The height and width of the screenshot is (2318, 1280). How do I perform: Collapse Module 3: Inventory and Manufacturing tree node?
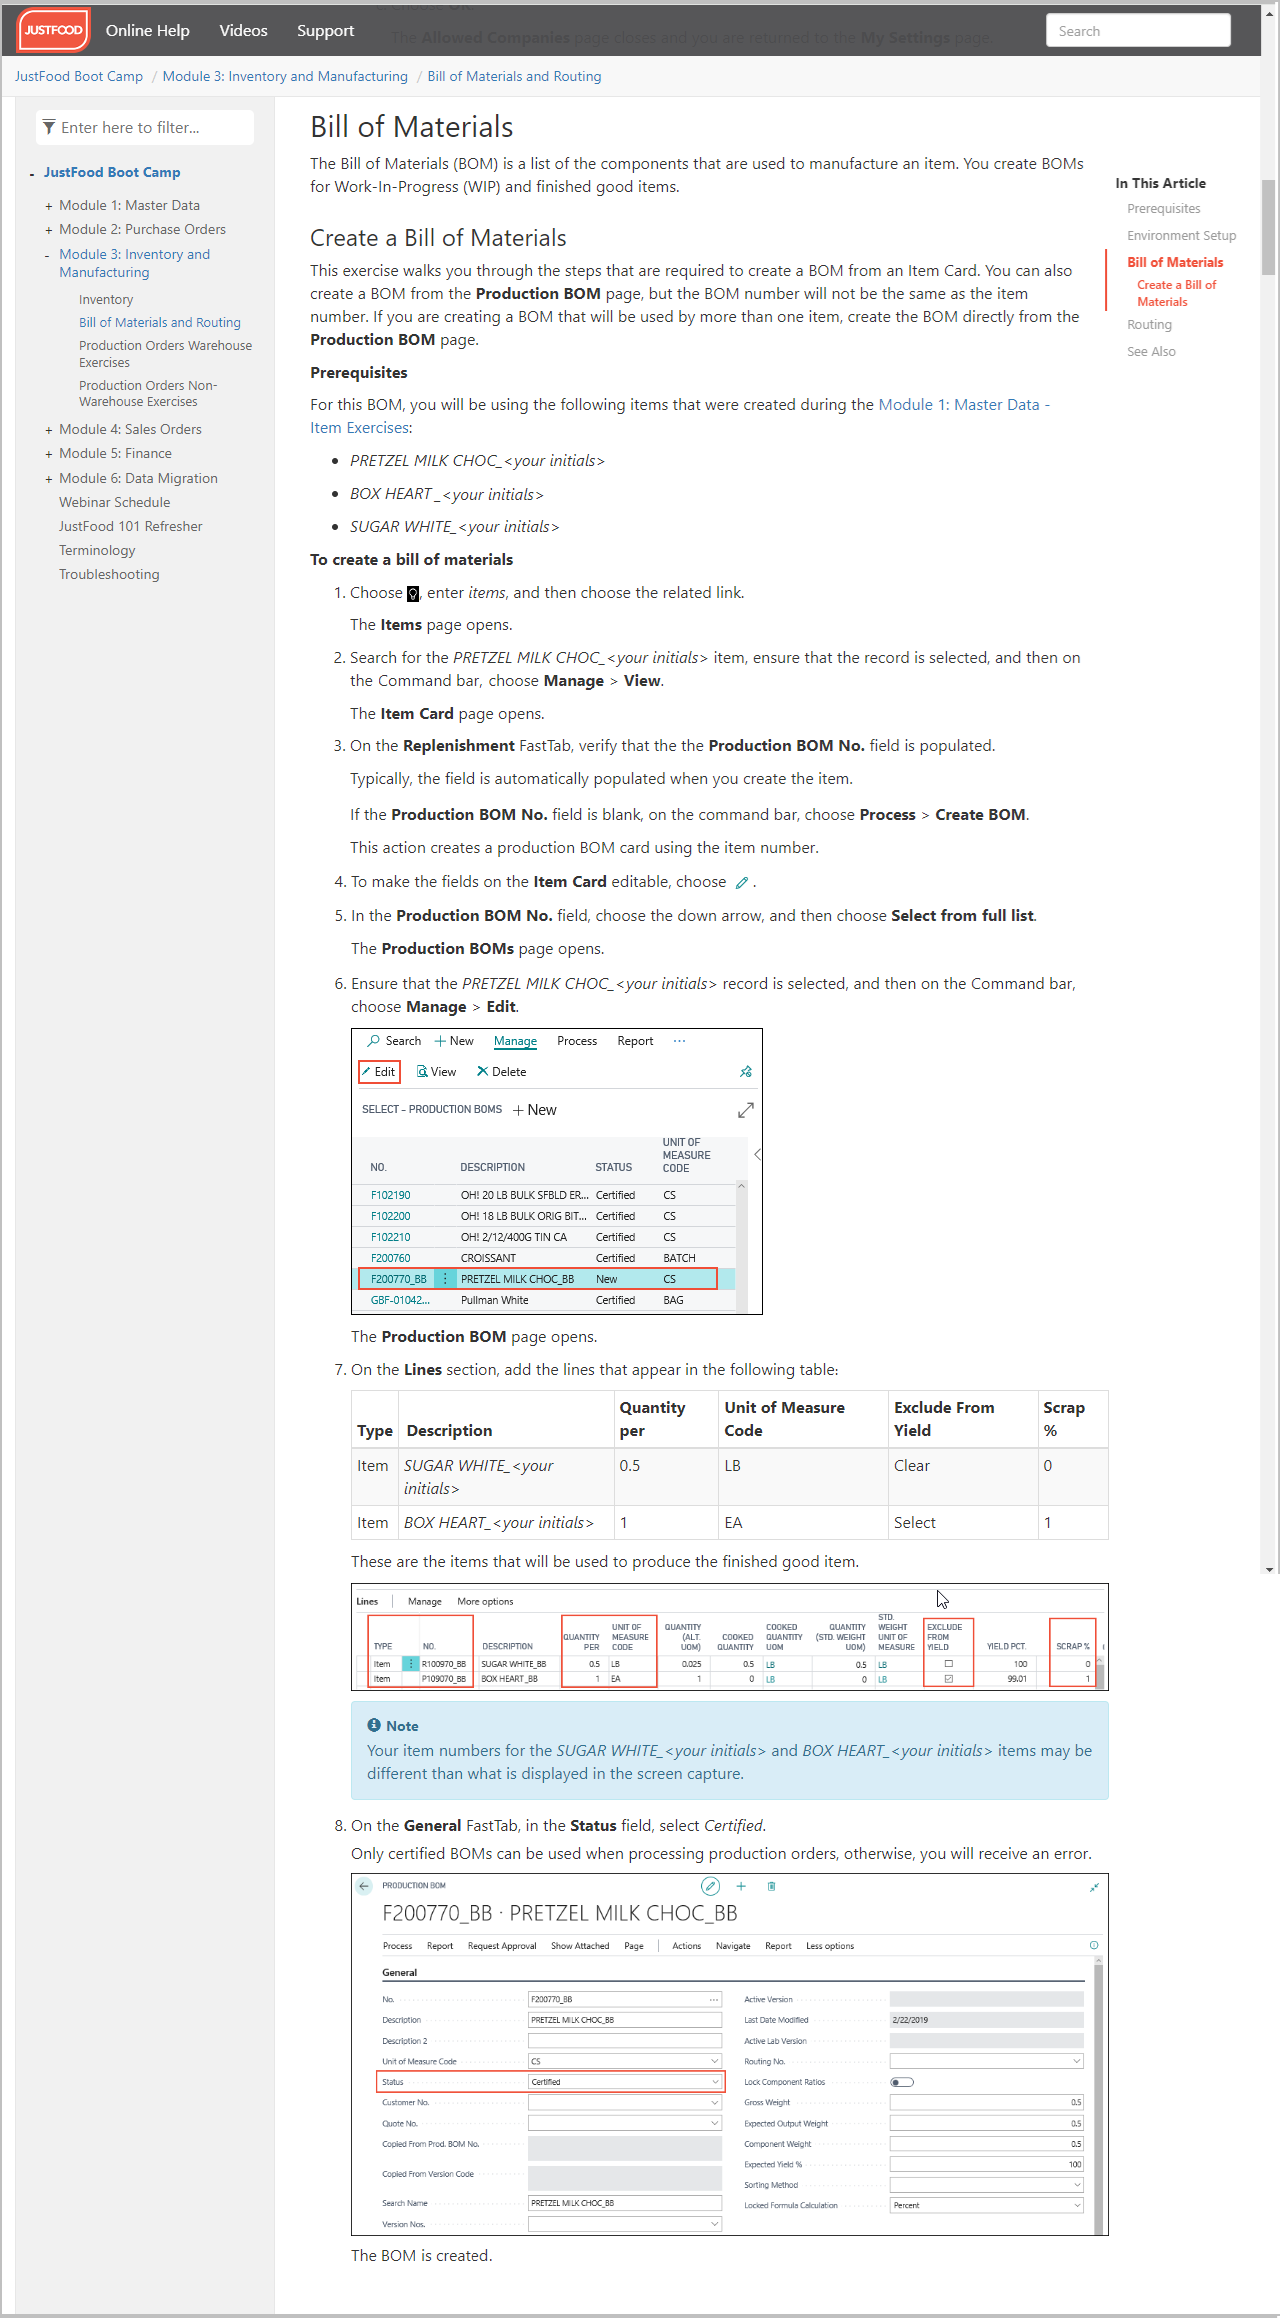47,256
